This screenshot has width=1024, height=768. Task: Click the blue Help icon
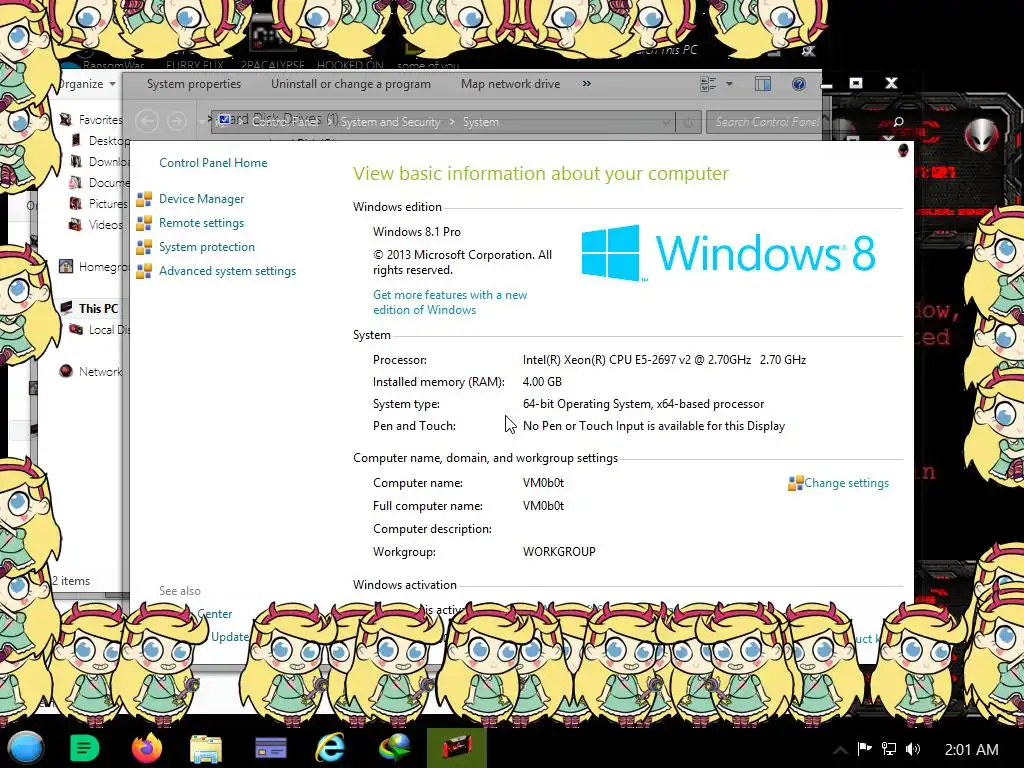coord(798,84)
